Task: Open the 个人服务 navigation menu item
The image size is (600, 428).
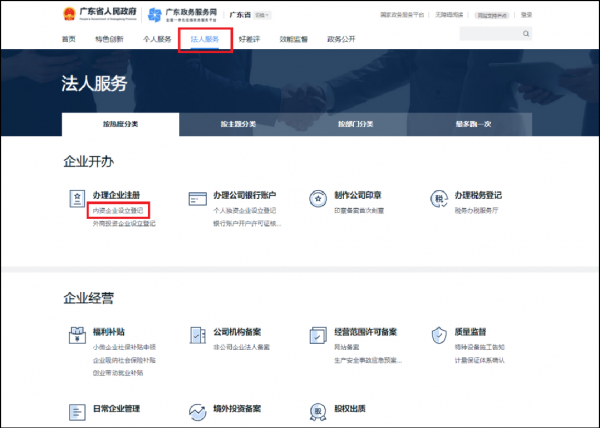Action: coord(156,39)
